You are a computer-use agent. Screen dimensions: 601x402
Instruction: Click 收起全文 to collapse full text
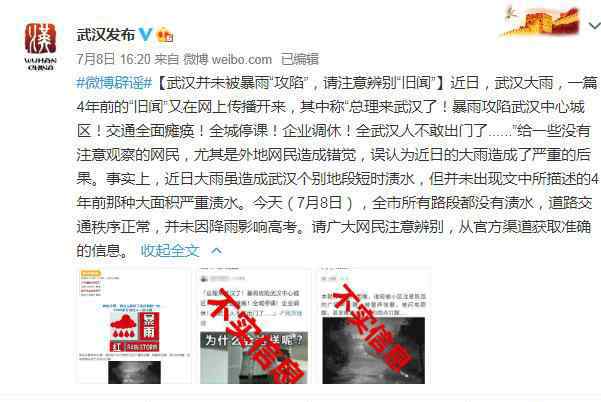[x=170, y=251]
